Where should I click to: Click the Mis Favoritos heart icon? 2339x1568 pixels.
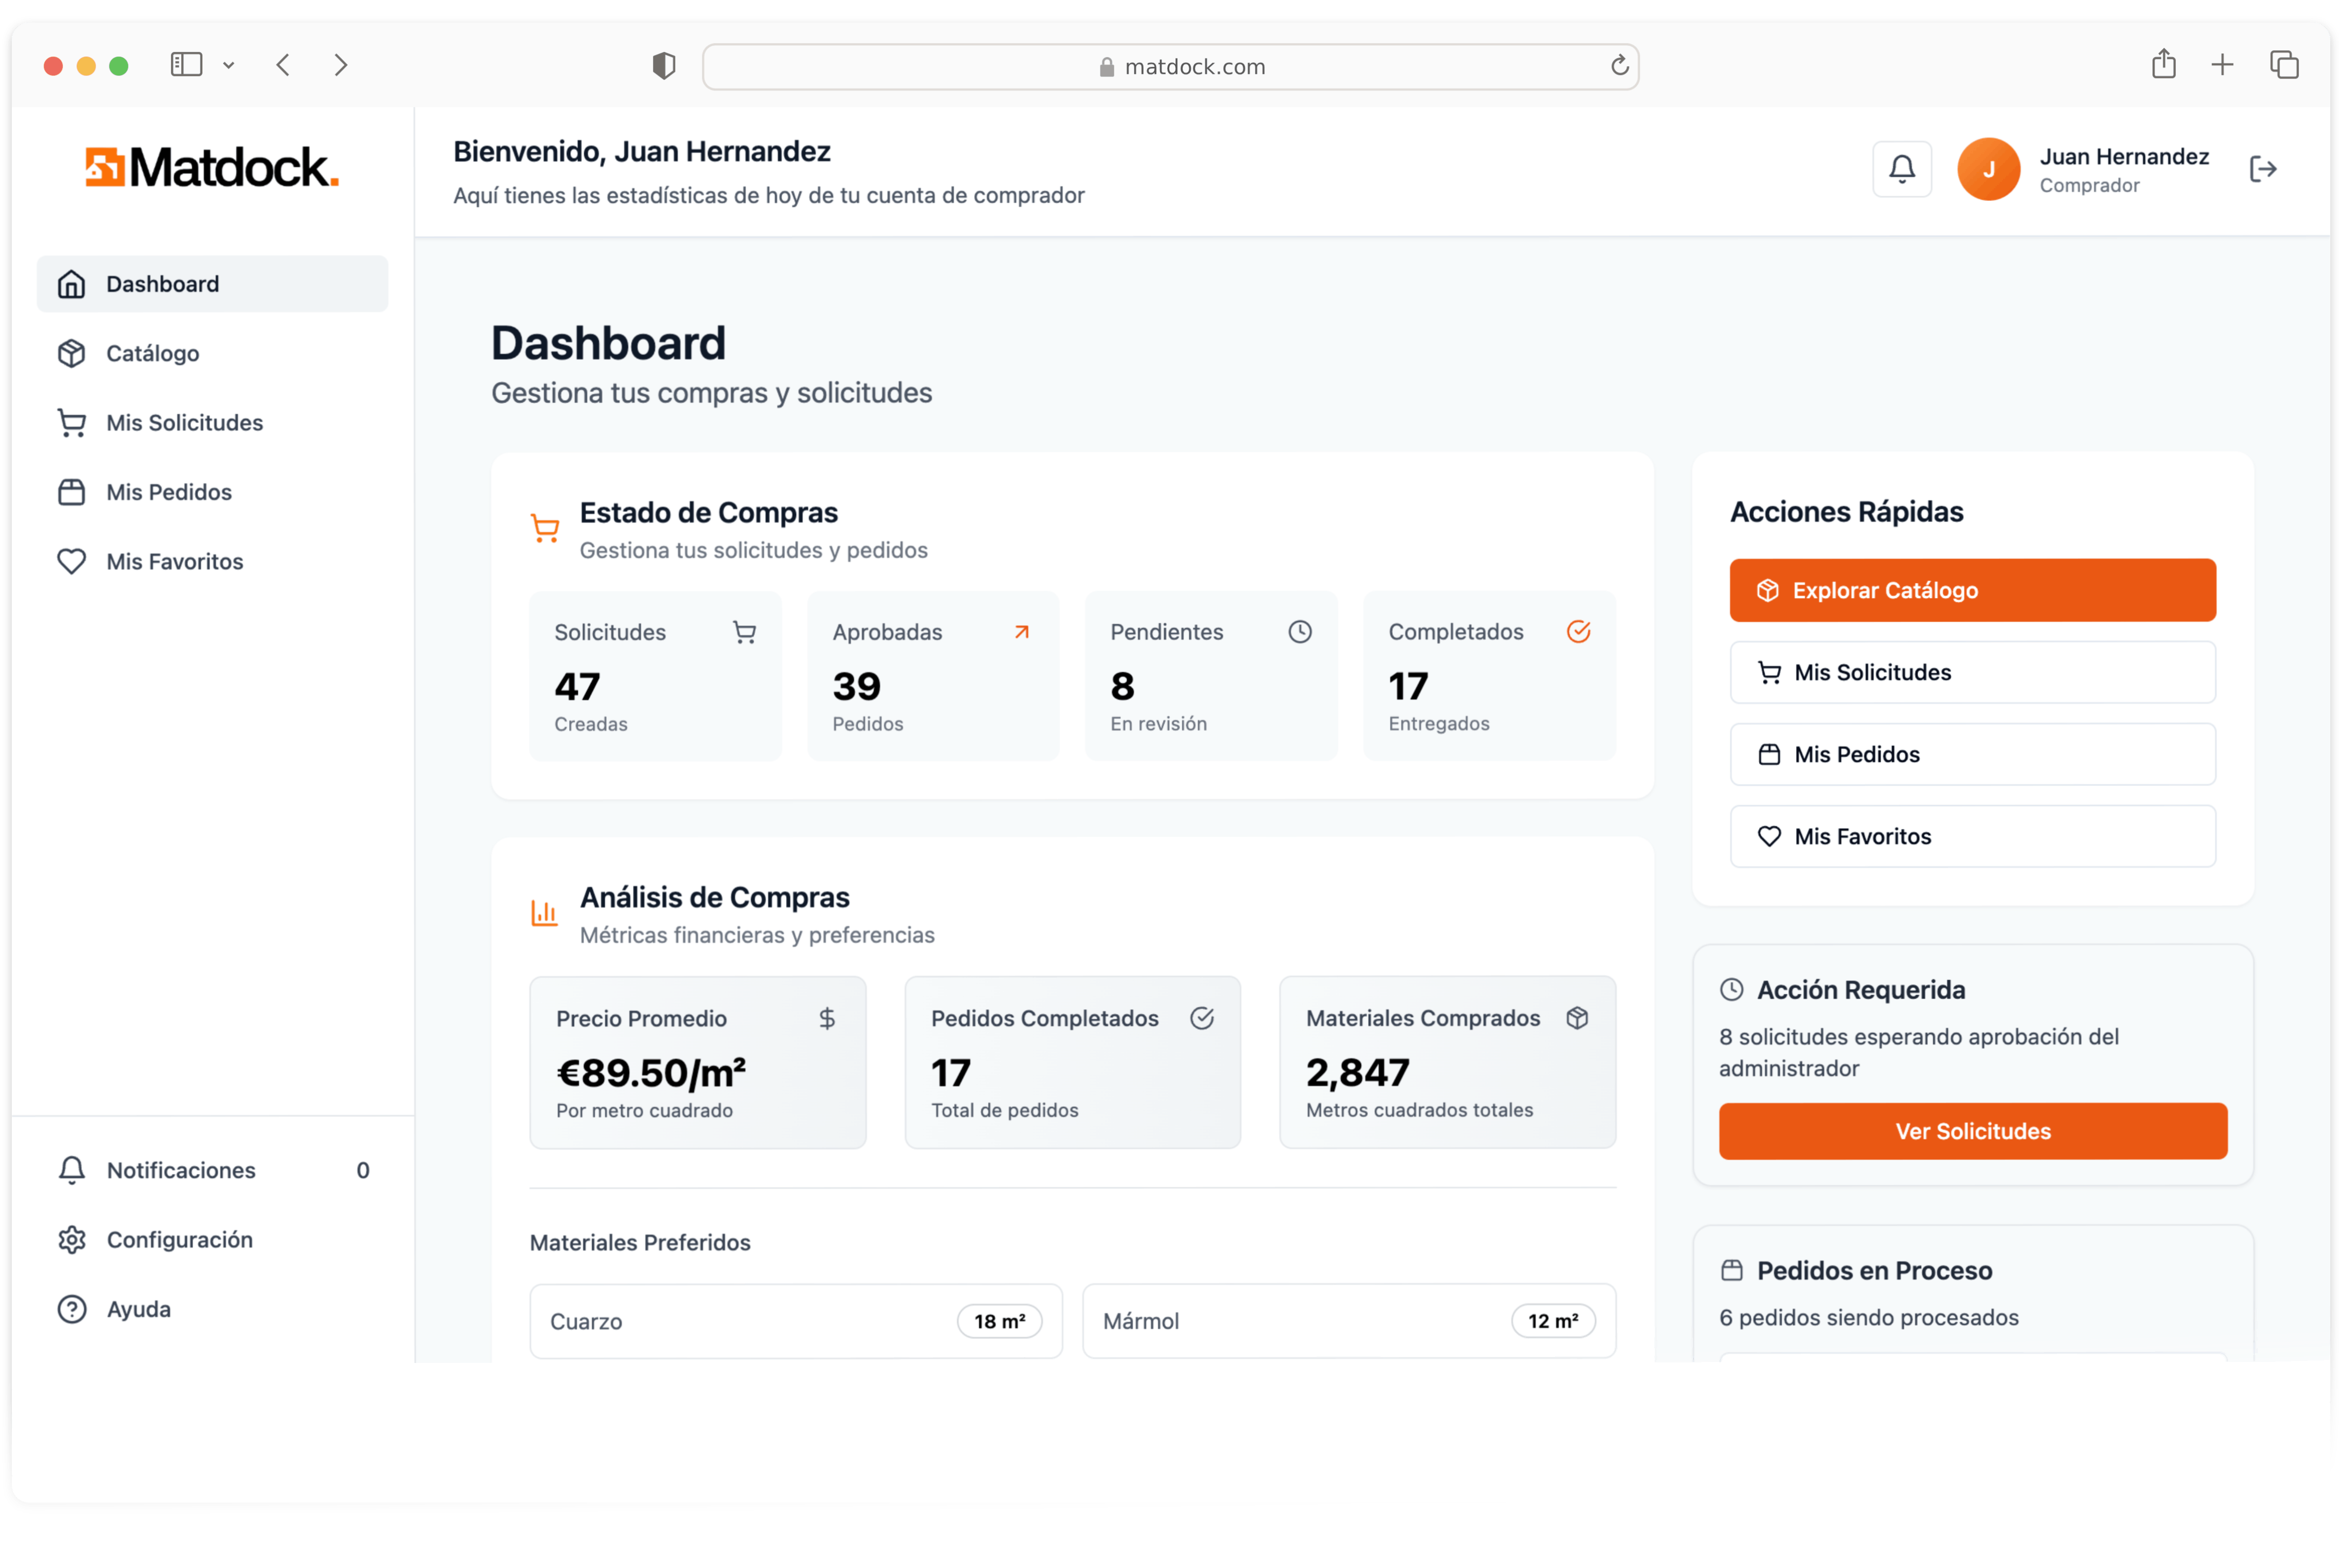click(71, 561)
